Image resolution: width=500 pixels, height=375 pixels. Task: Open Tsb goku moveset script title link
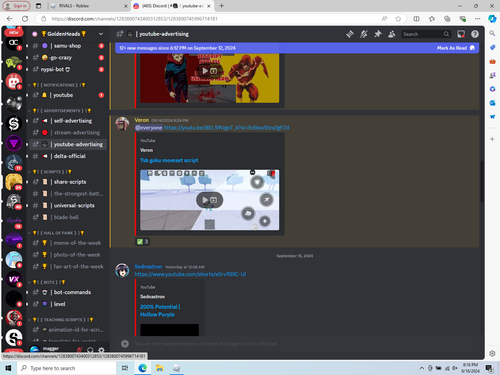click(169, 160)
